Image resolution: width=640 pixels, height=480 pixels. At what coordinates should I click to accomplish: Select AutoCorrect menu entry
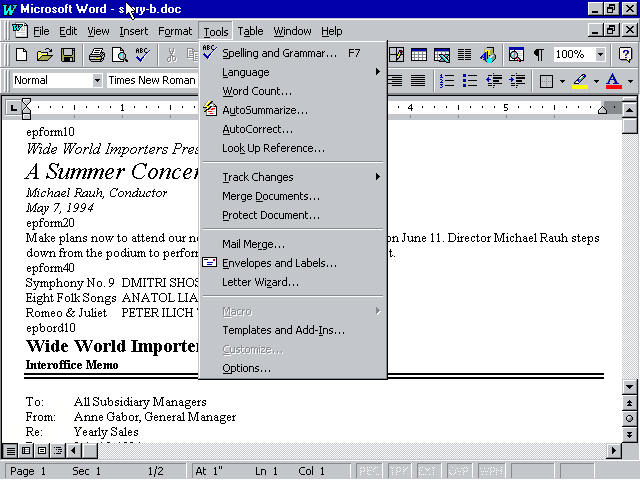pyautogui.click(x=293, y=129)
